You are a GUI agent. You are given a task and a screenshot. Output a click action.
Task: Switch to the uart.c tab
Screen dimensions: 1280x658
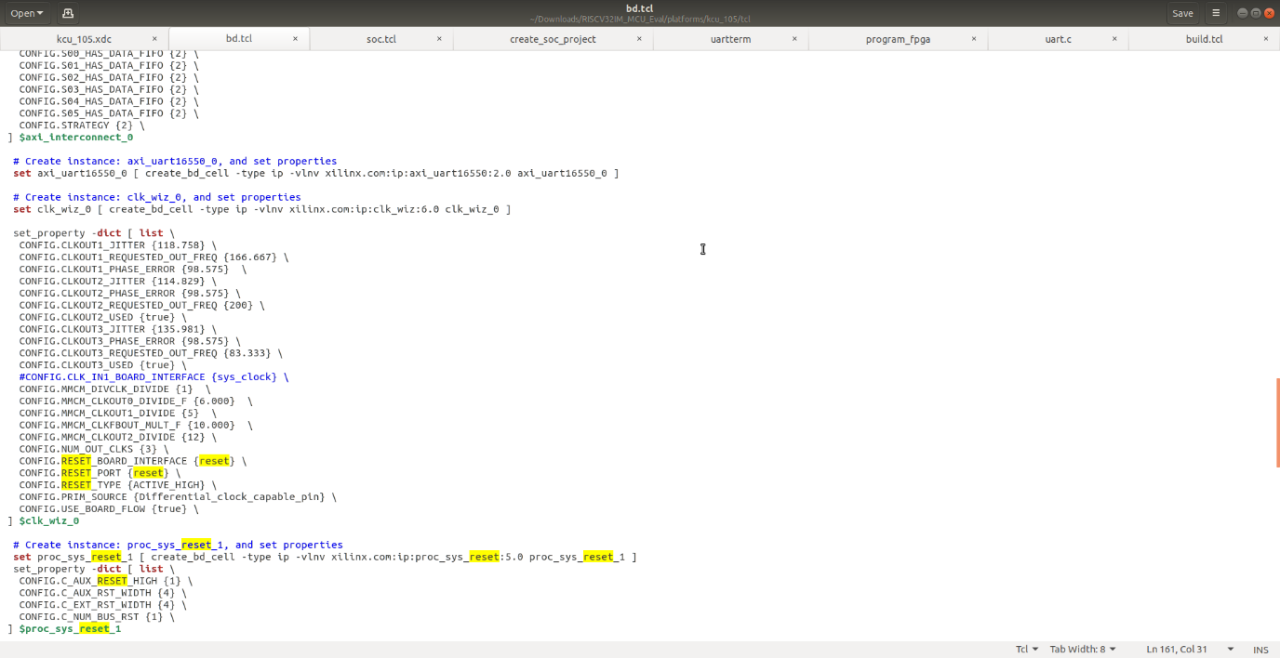pyautogui.click(x=1058, y=39)
